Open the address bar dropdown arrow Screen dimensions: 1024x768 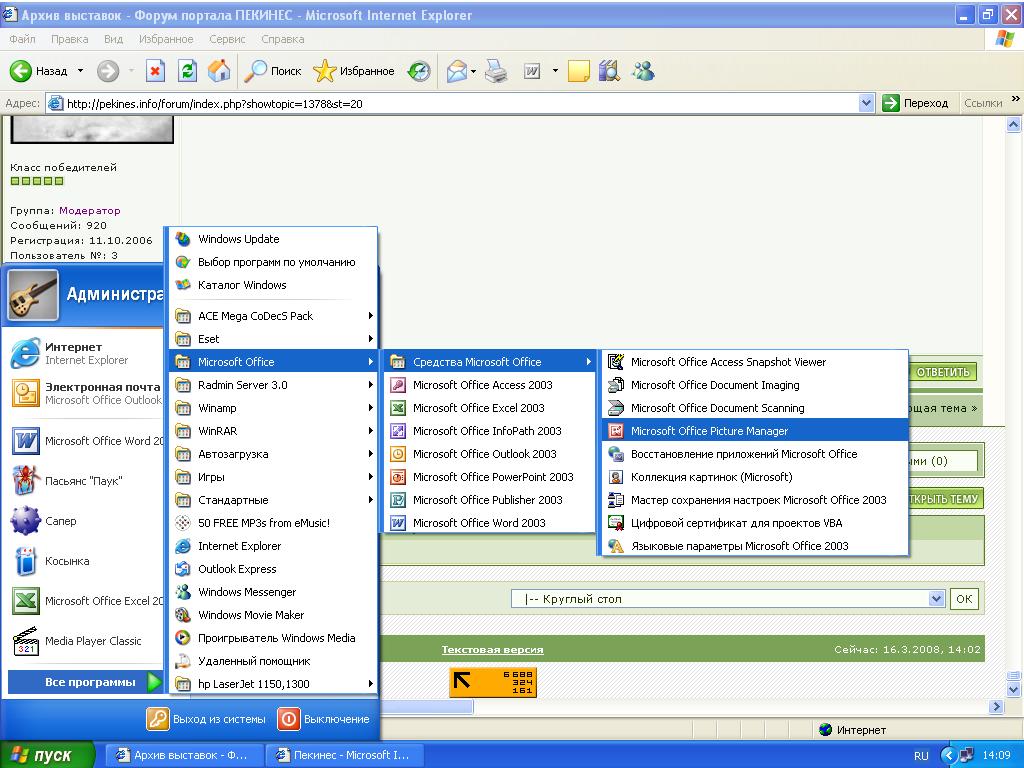pos(867,103)
